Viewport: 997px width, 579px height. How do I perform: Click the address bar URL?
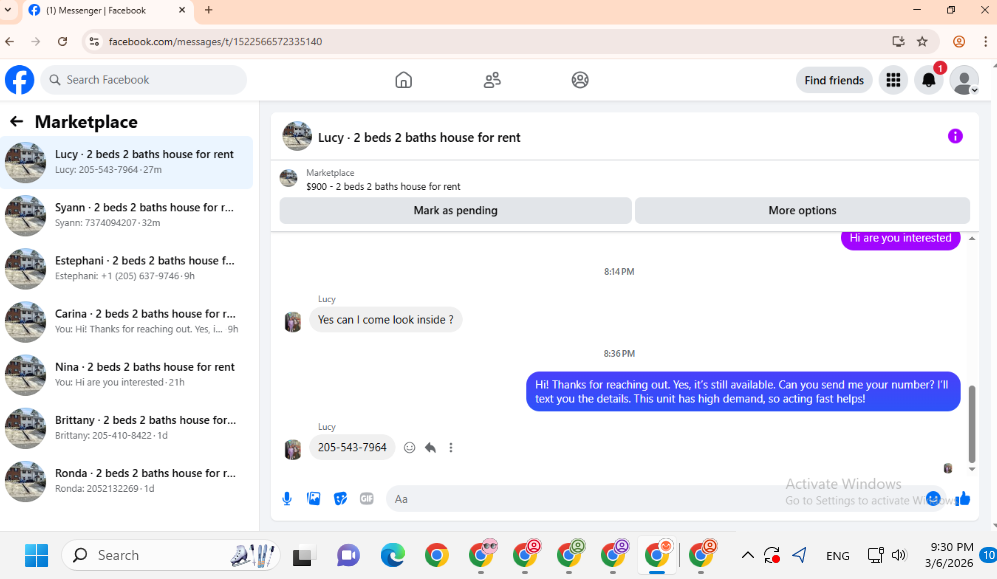pos(215,41)
